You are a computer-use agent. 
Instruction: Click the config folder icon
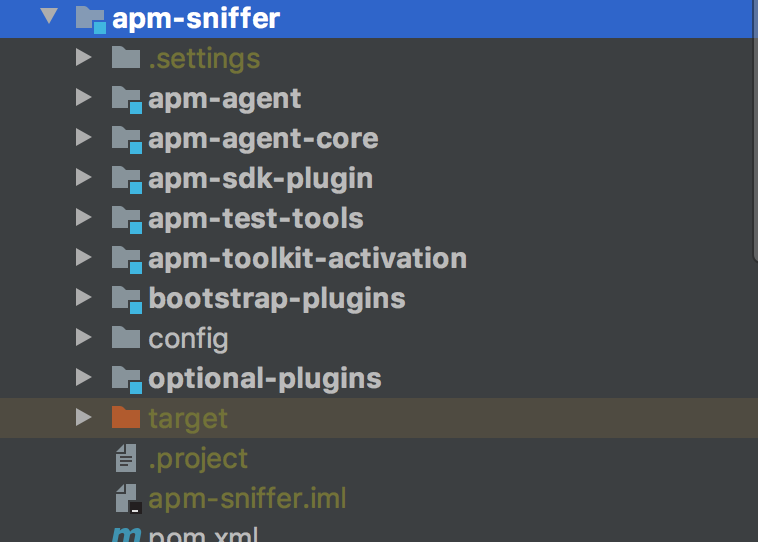click(x=126, y=338)
